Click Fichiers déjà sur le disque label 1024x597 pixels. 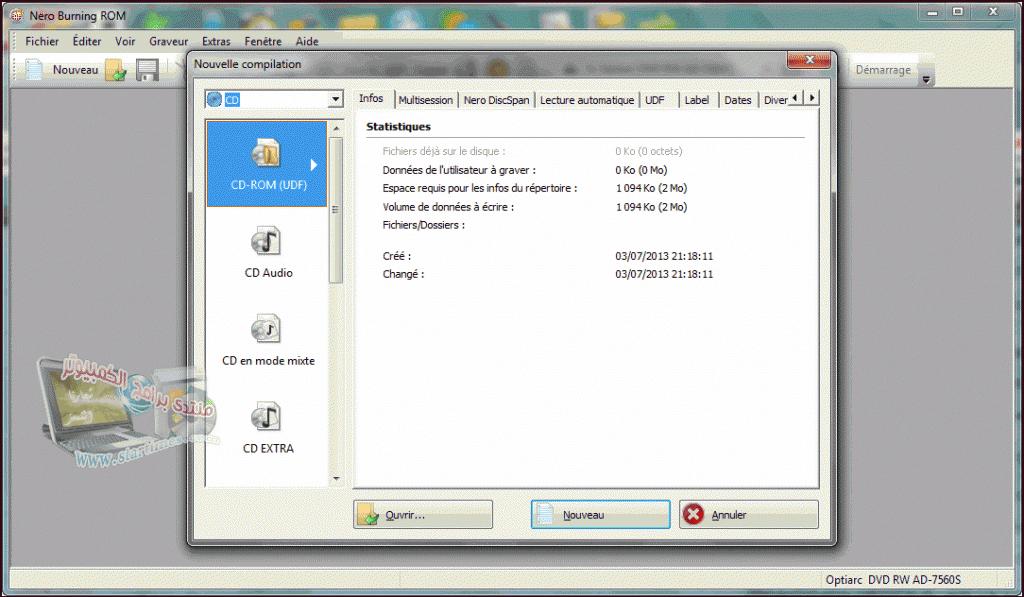coord(443,152)
